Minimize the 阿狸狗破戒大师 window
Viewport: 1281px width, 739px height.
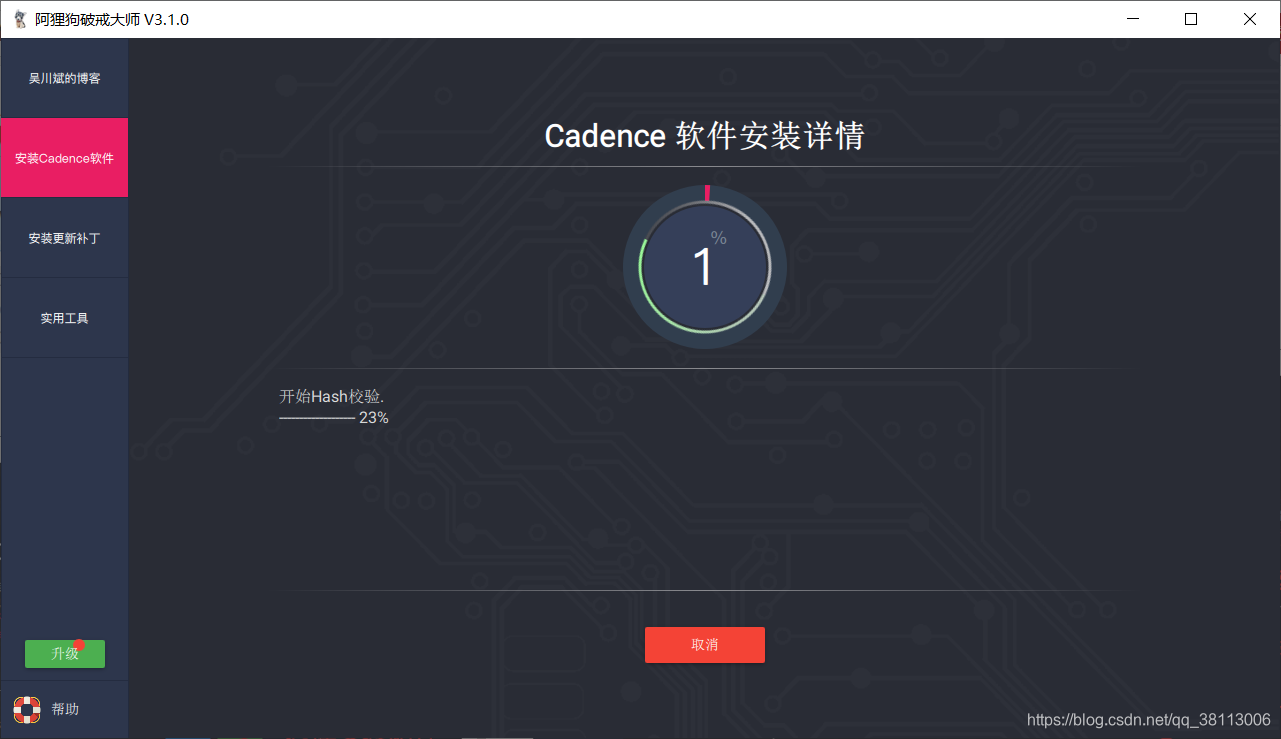(1133, 19)
